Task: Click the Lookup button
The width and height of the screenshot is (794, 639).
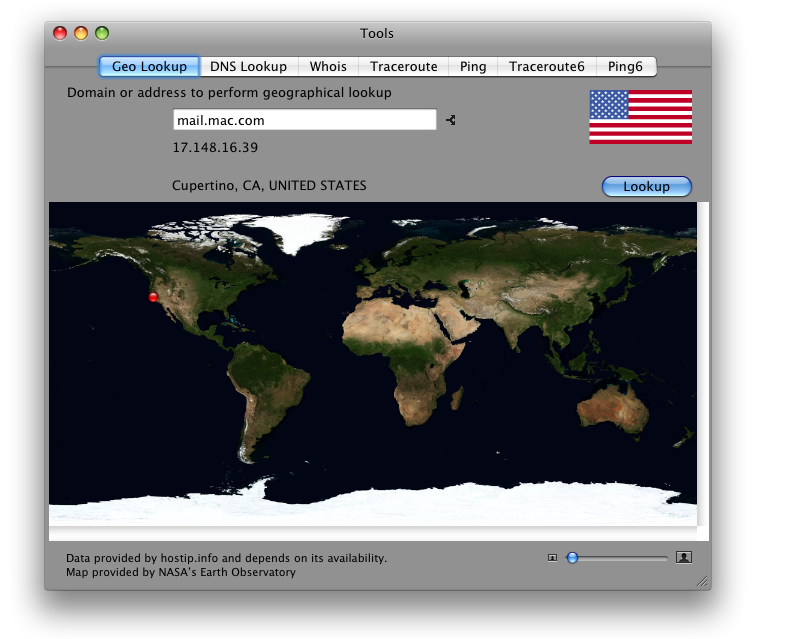Action: coord(647,186)
